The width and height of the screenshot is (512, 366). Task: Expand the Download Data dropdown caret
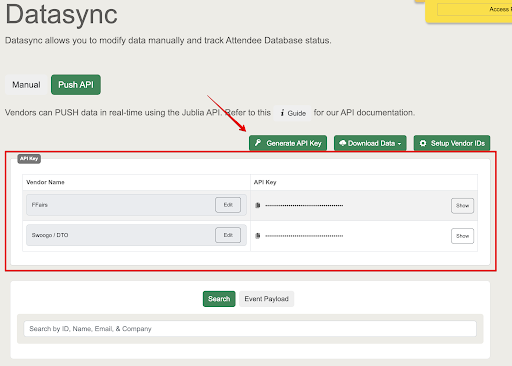click(399, 144)
